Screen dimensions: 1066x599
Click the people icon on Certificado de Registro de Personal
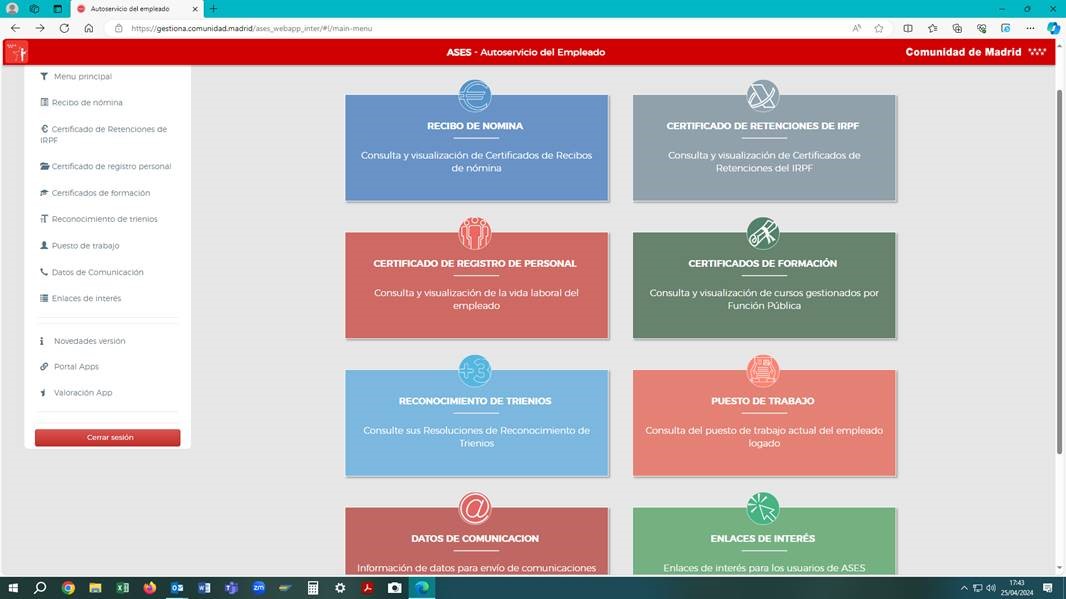pyautogui.click(x=475, y=233)
